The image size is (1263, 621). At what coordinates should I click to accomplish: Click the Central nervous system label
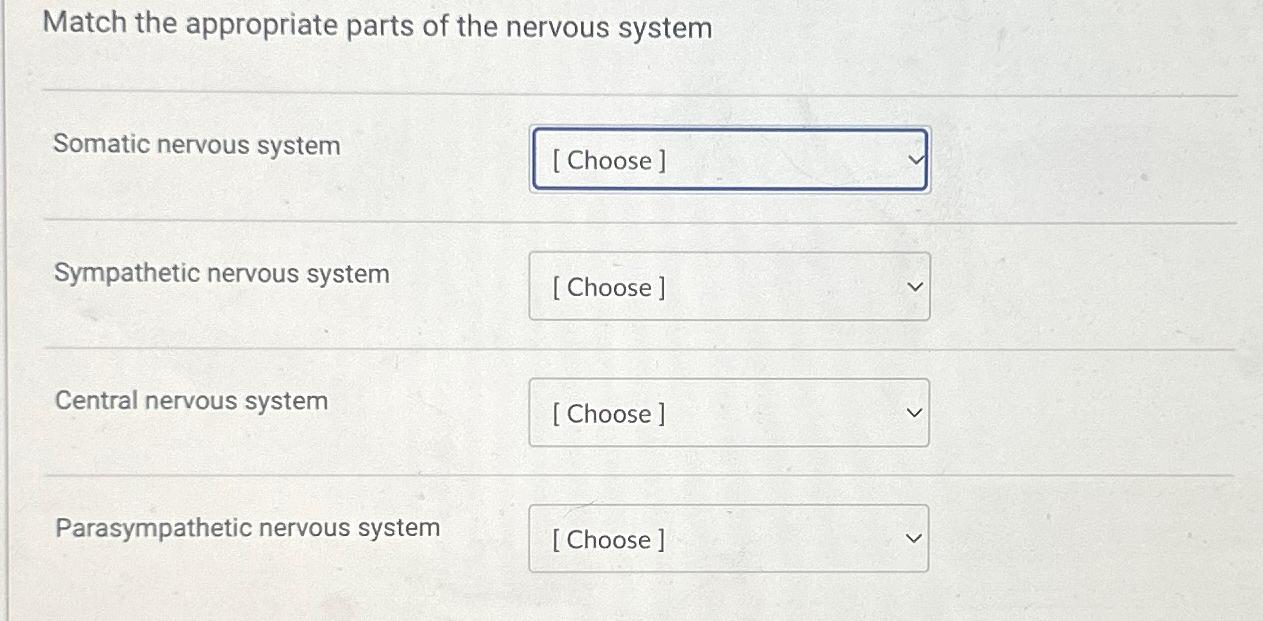click(x=191, y=401)
